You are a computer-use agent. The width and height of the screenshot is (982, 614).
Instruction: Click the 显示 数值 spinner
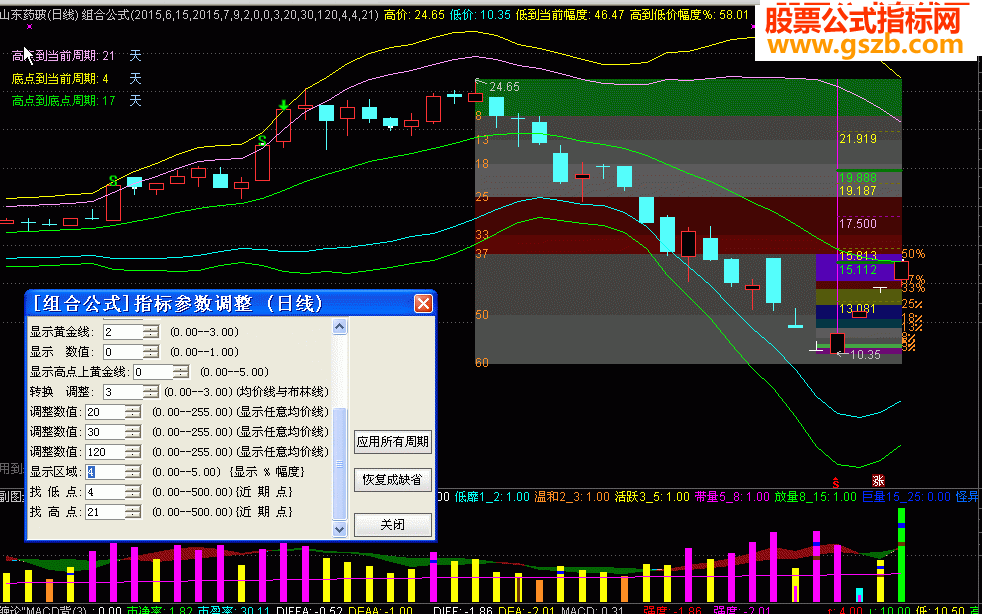tap(152, 352)
